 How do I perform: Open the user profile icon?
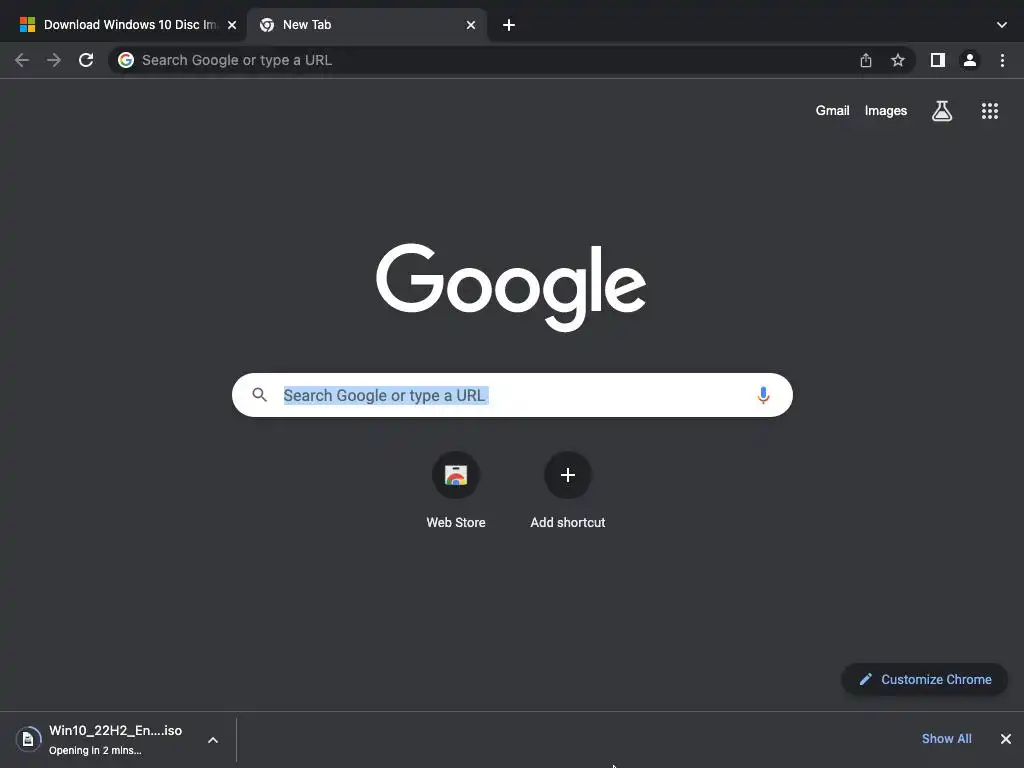pos(970,60)
